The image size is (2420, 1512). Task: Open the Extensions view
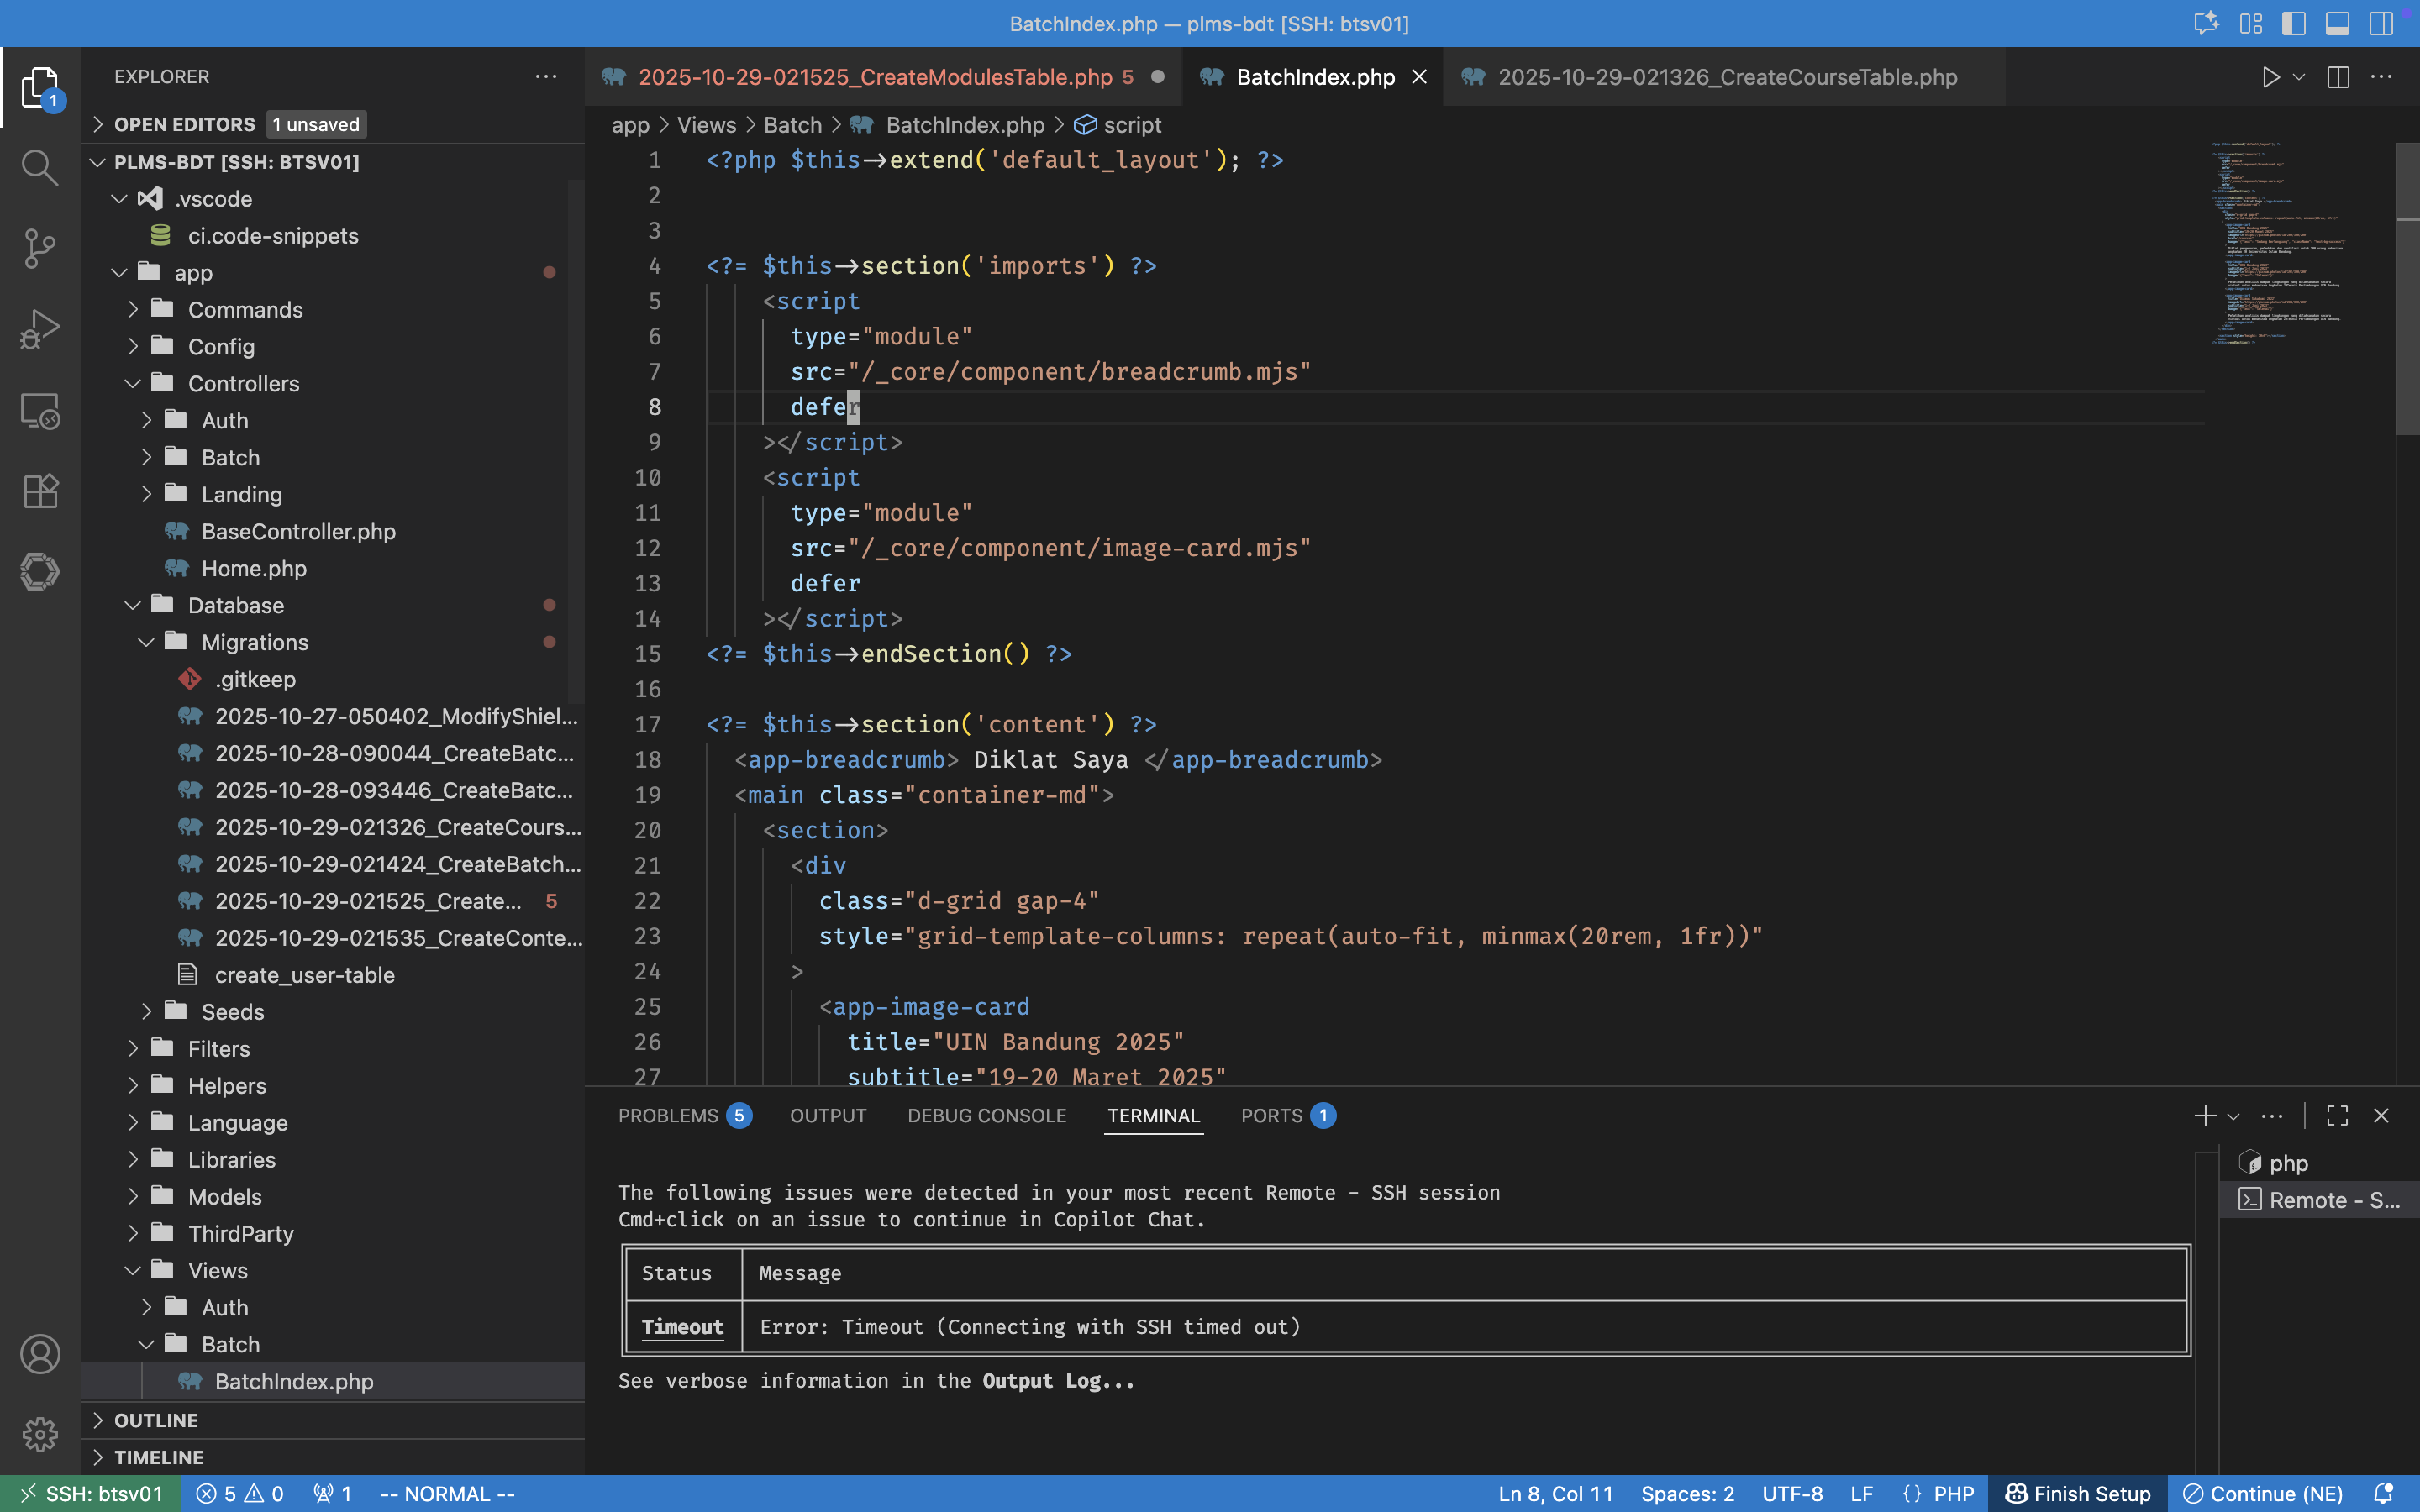click(x=40, y=491)
